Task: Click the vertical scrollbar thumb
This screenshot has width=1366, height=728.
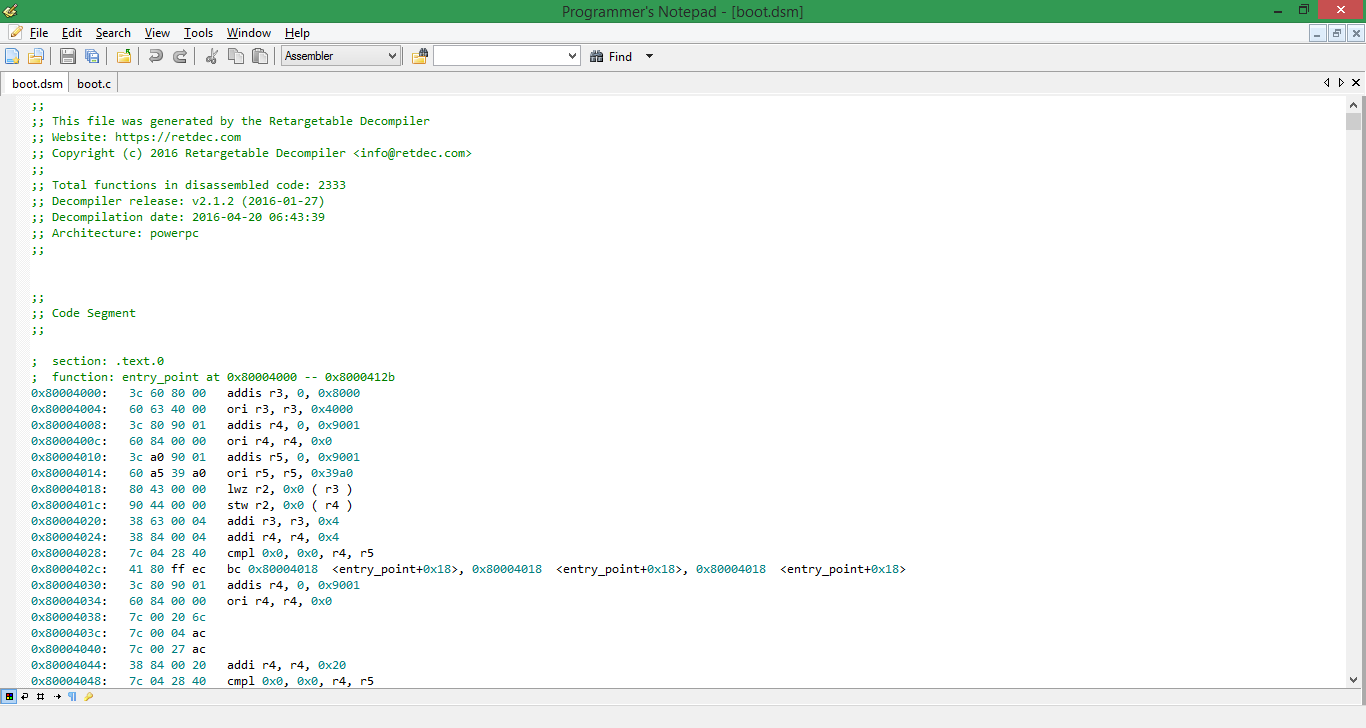Action: 1354,122
